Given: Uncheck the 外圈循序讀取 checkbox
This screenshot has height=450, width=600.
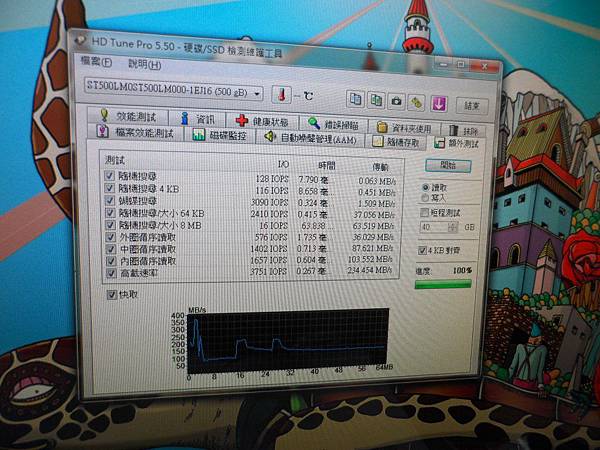Looking at the screenshot, I should click(x=111, y=237).
